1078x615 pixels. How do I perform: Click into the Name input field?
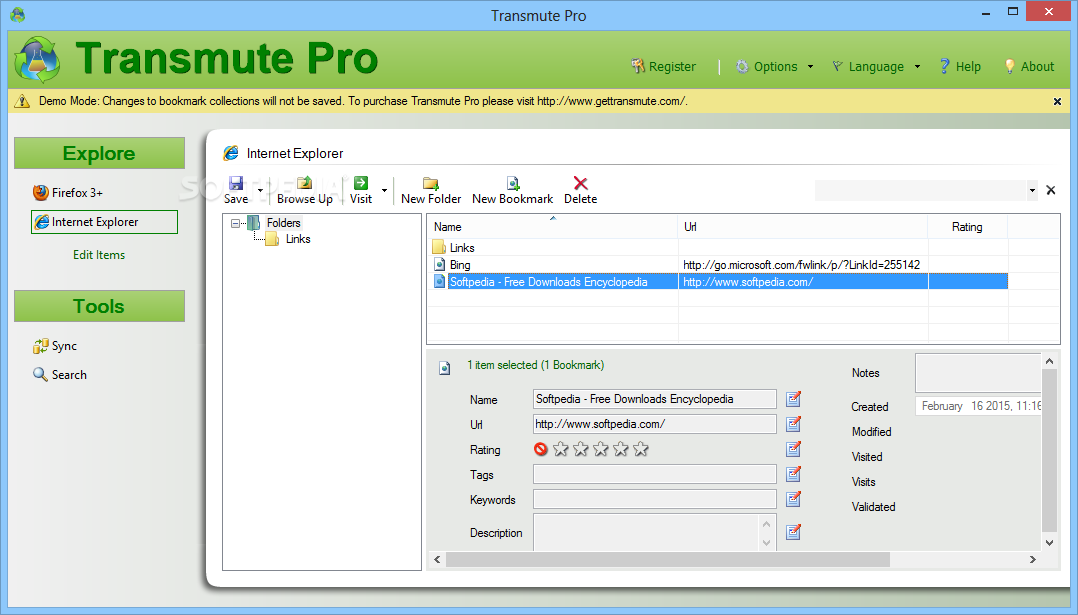[654, 399]
